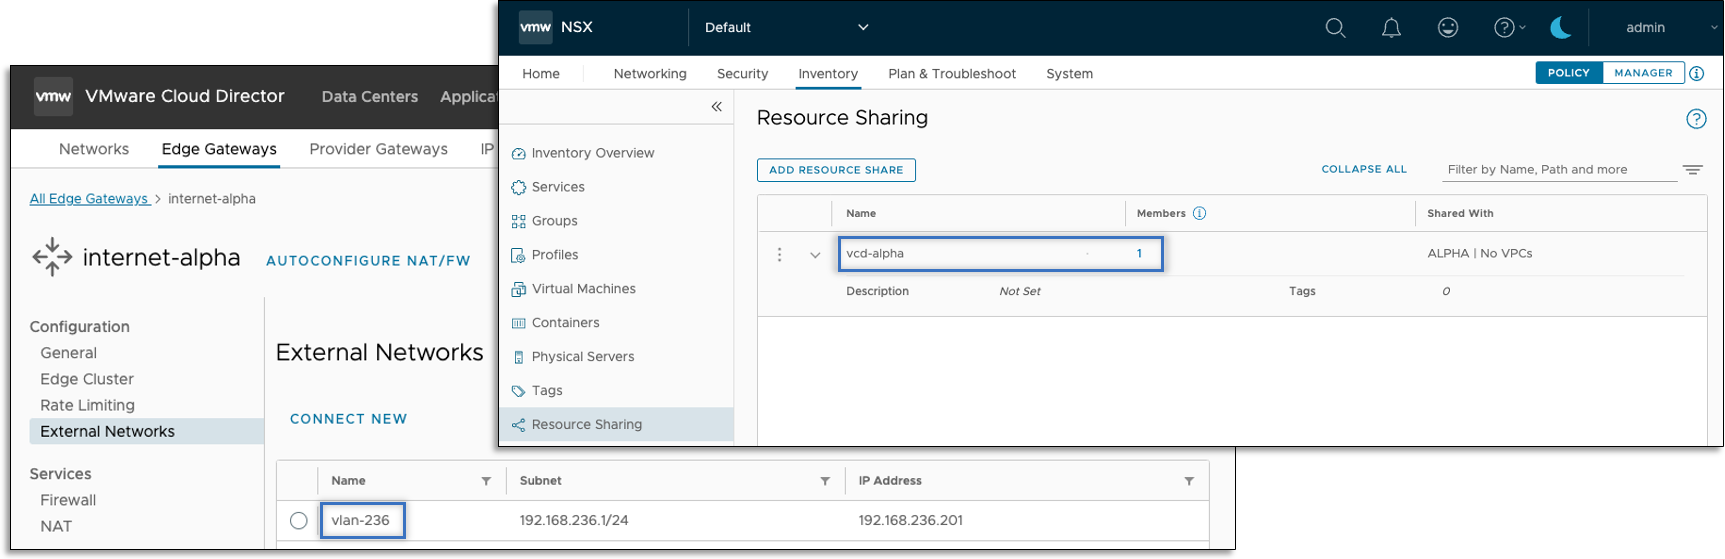Click the help icon beside Resource Sharing

pos(1696,119)
